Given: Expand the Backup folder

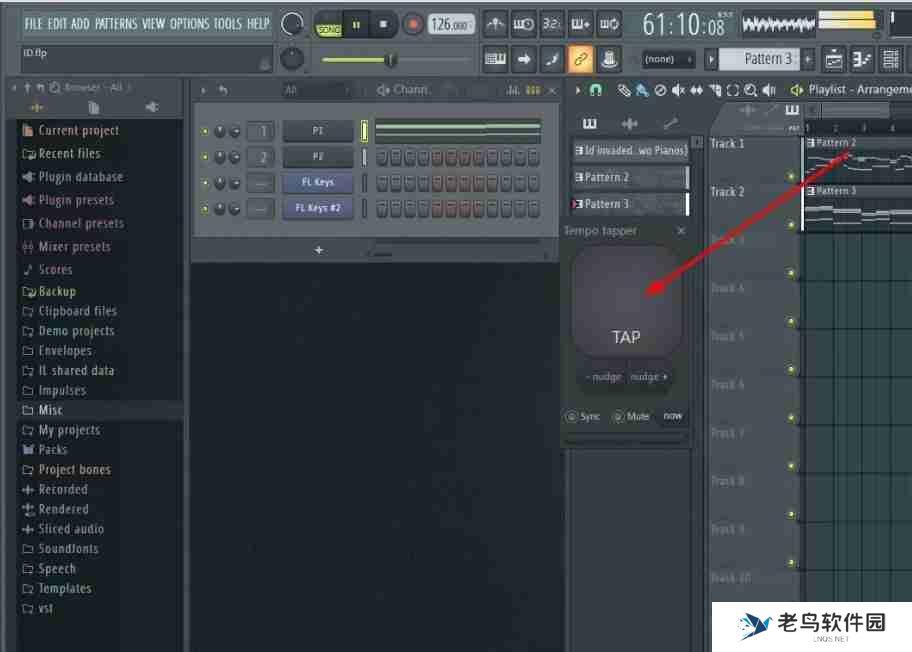Looking at the screenshot, I should point(49,291).
